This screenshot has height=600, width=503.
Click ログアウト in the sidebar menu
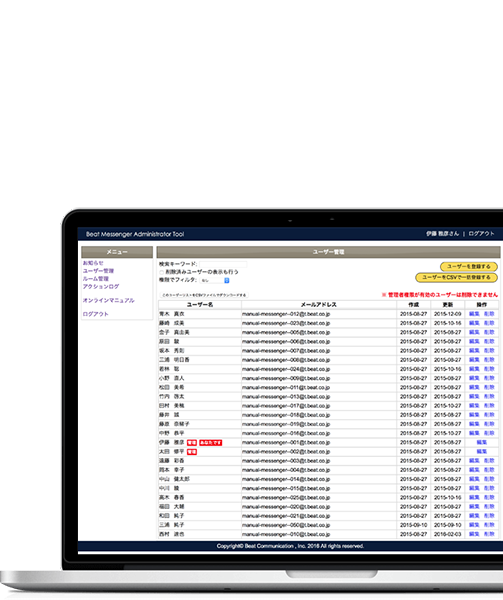click(96, 314)
